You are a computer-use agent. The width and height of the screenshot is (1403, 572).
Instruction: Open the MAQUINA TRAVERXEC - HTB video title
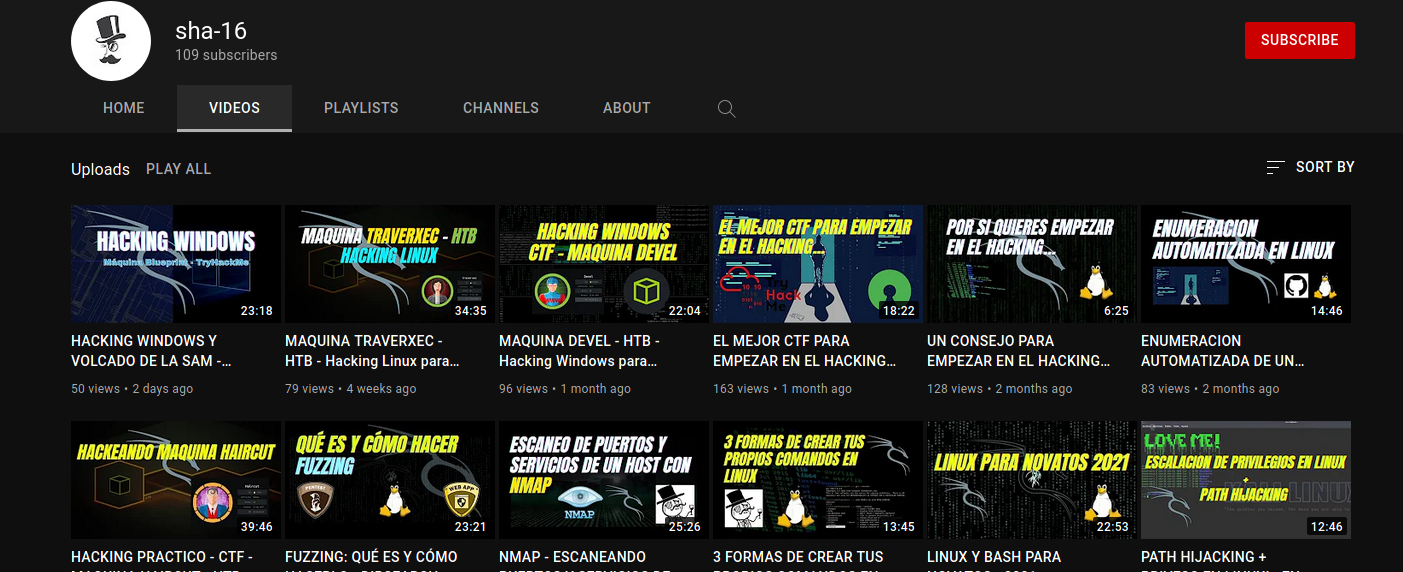(372, 351)
